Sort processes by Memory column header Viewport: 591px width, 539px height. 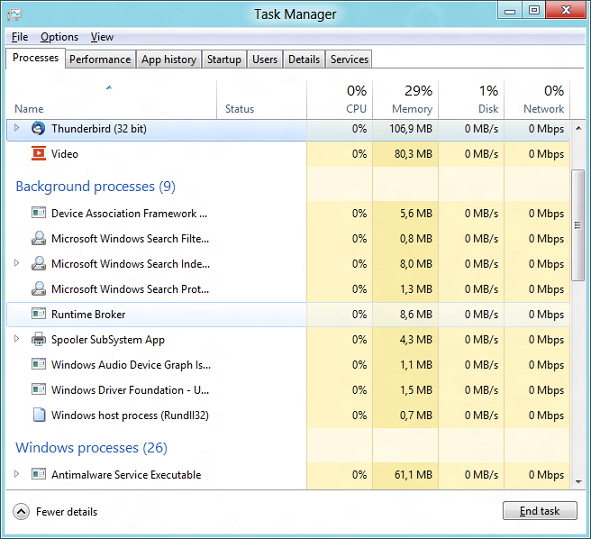406,100
